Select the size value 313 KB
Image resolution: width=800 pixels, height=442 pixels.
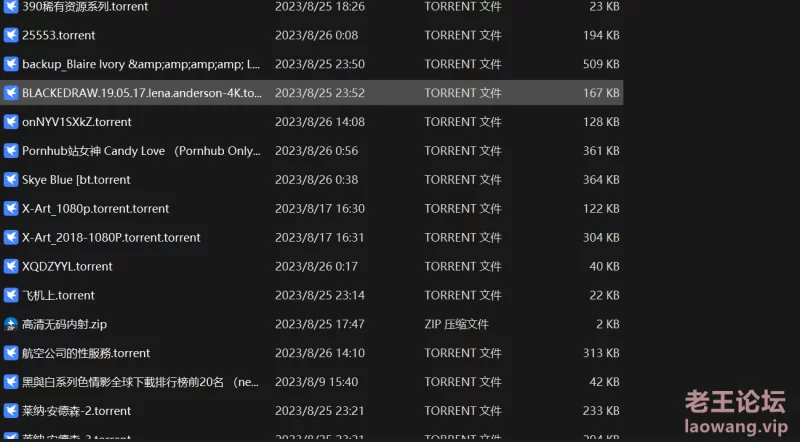(601, 353)
